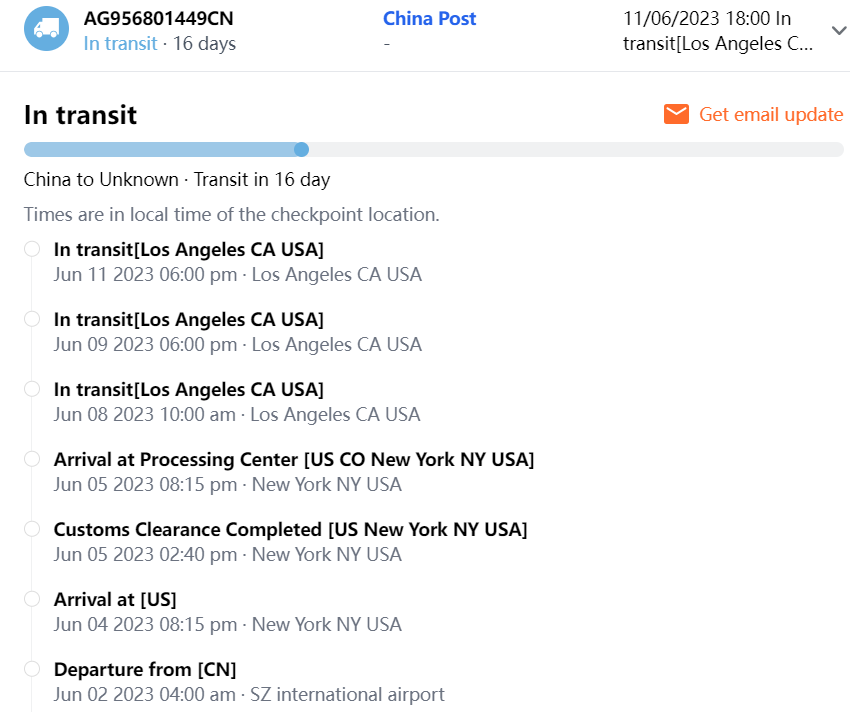This screenshot has width=850, height=712.
Task: Click the Arrival at Processing Center event title
Action: pos(294,459)
